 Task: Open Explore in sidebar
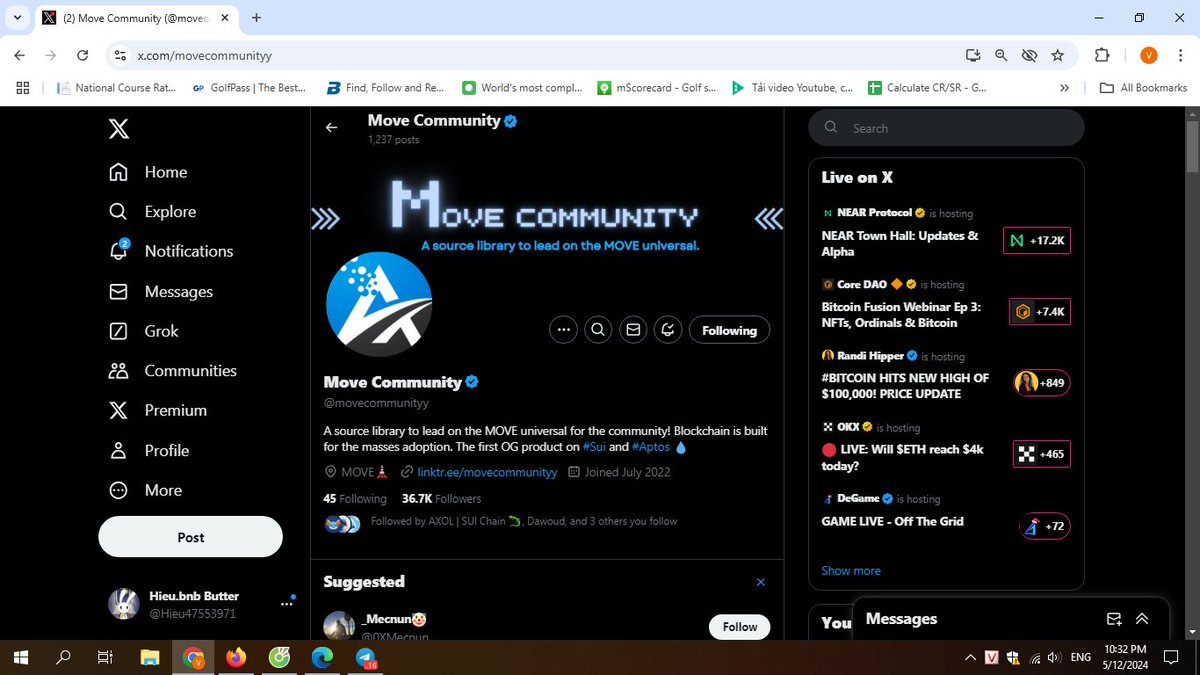(152, 212)
